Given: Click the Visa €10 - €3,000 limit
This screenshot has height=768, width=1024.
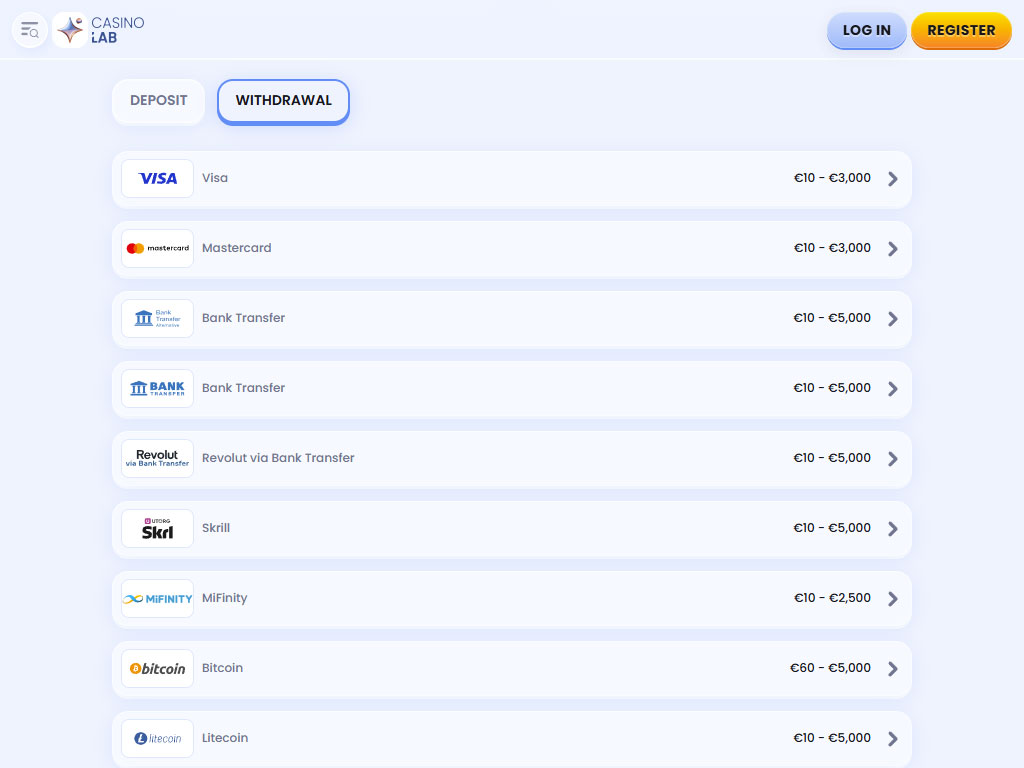Looking at the screenshot, I should (832, 178).
